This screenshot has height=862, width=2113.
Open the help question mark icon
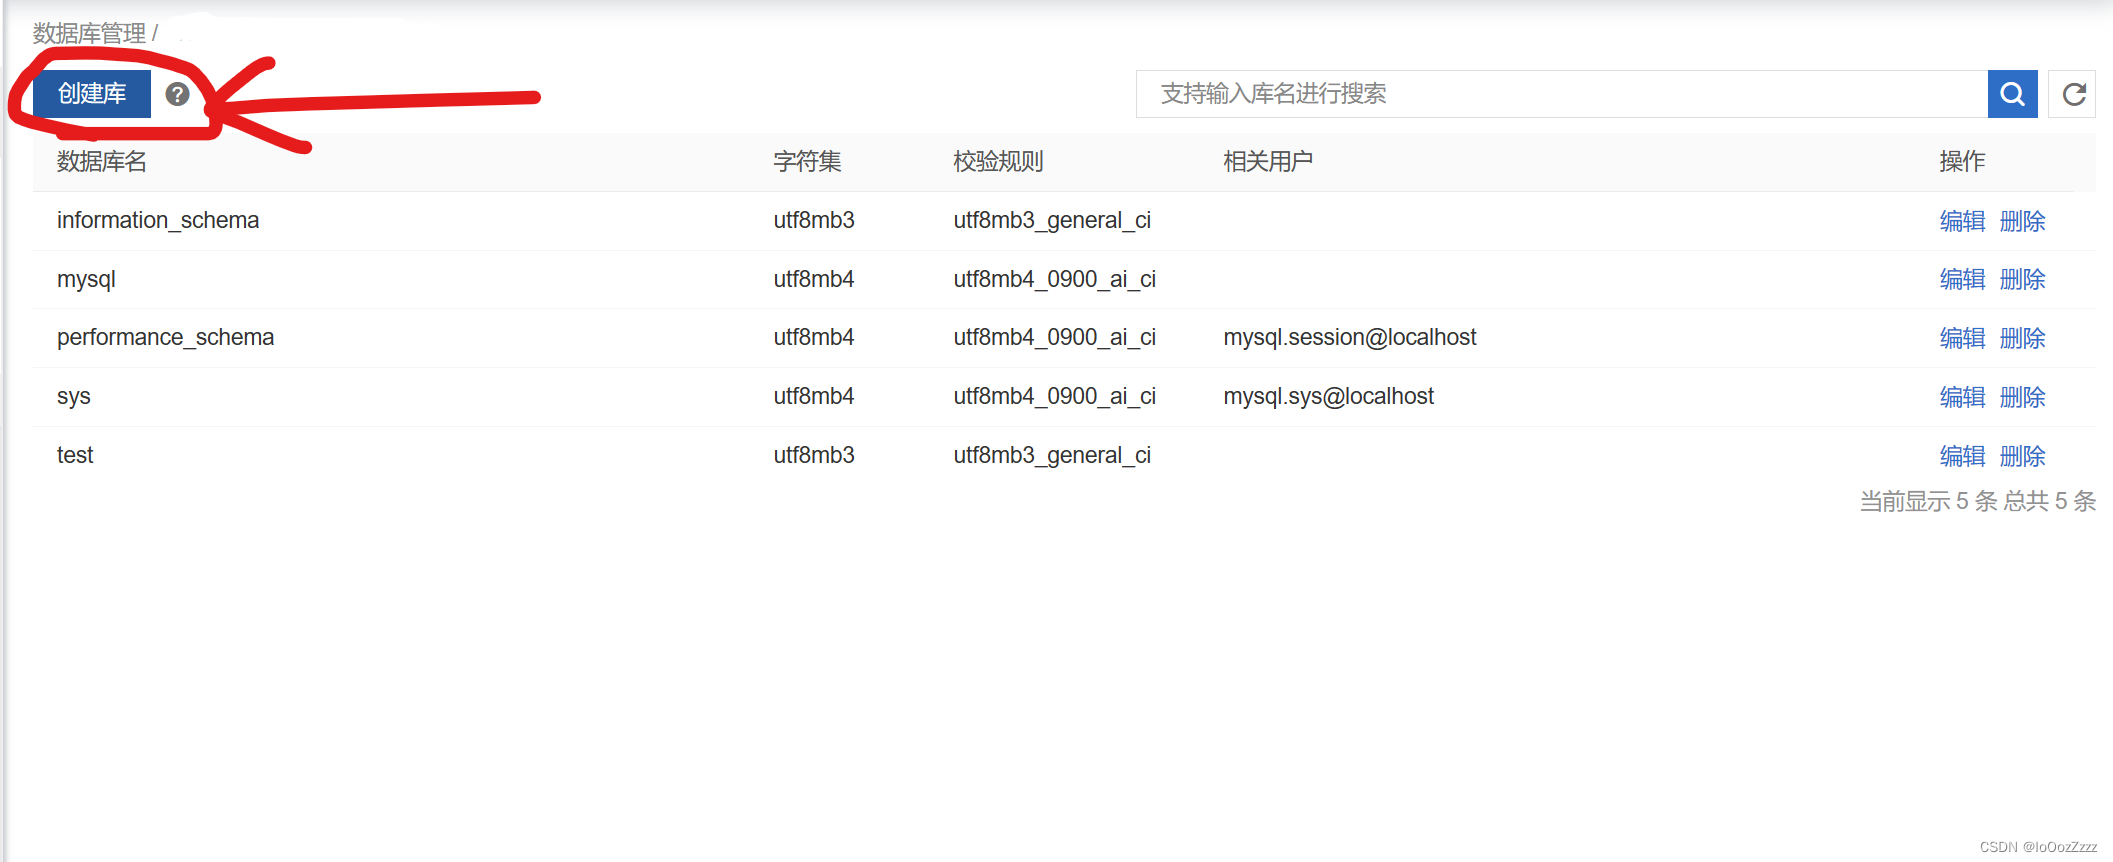click(x=177, y=94)
